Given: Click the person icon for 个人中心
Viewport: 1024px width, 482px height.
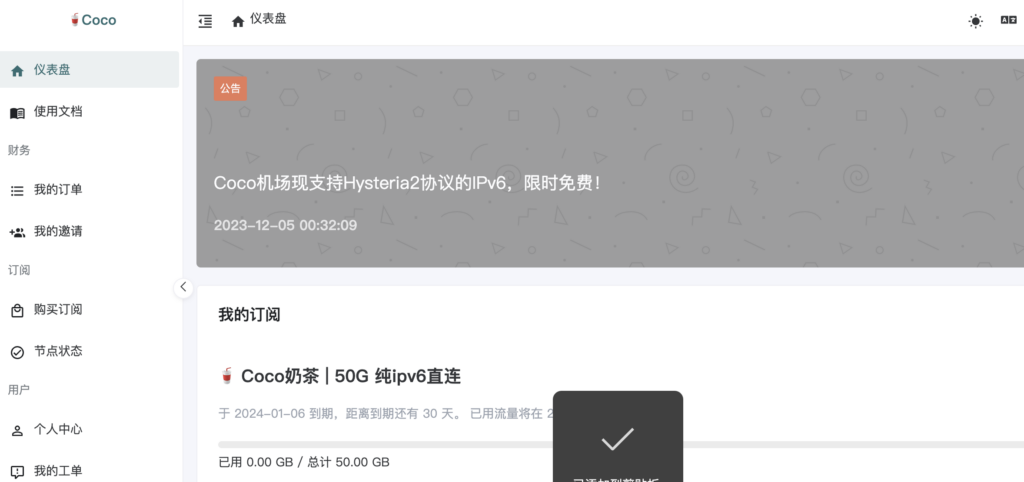Looking at the screenshot, I should pyautogui.click(x=18, y=431).
